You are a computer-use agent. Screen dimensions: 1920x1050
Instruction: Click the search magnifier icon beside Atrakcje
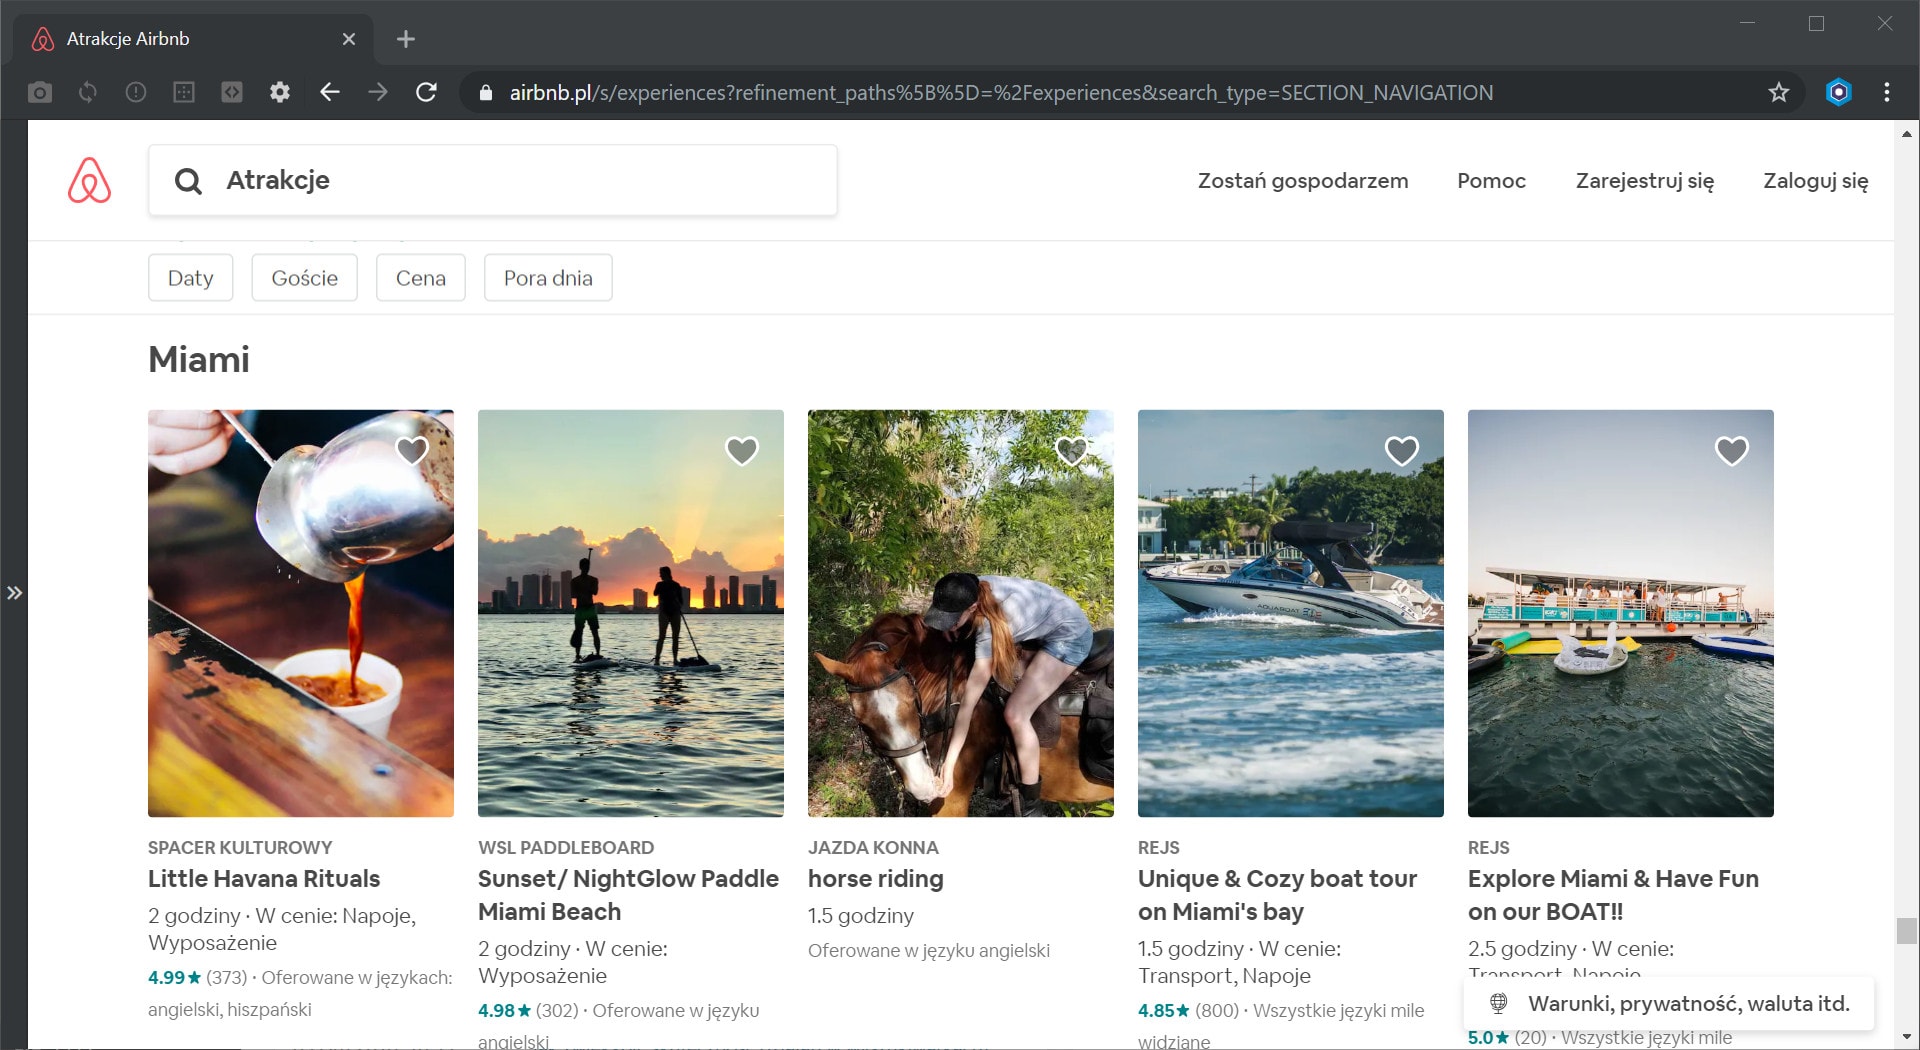[x=188, y=181]
